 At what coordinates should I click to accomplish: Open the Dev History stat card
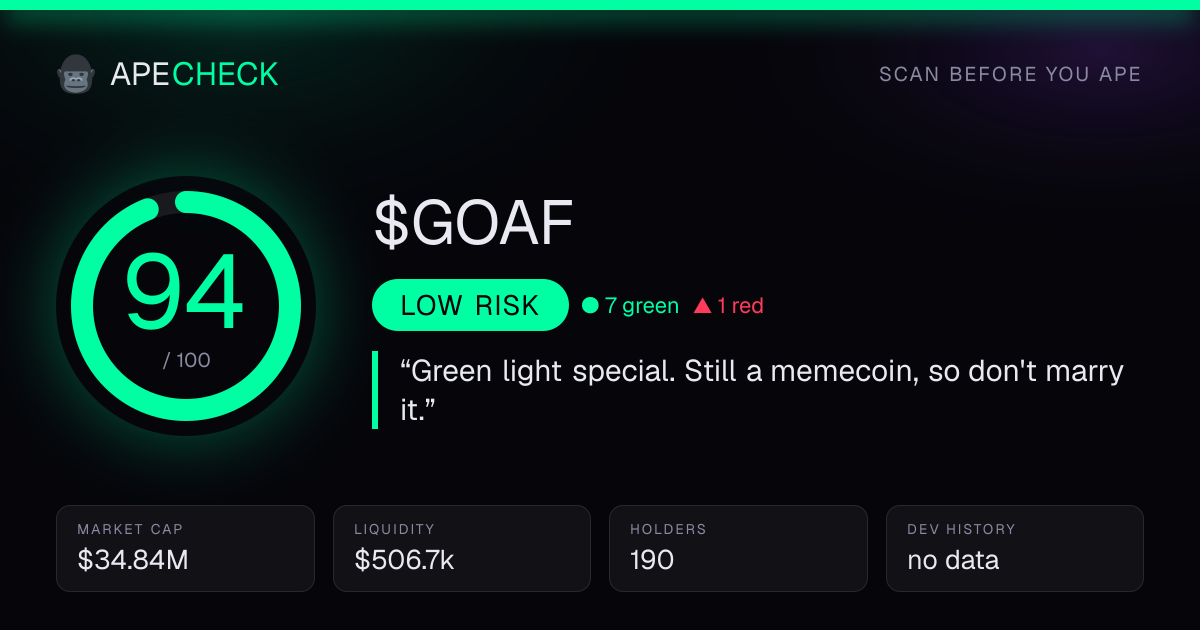coord(1015,548)
